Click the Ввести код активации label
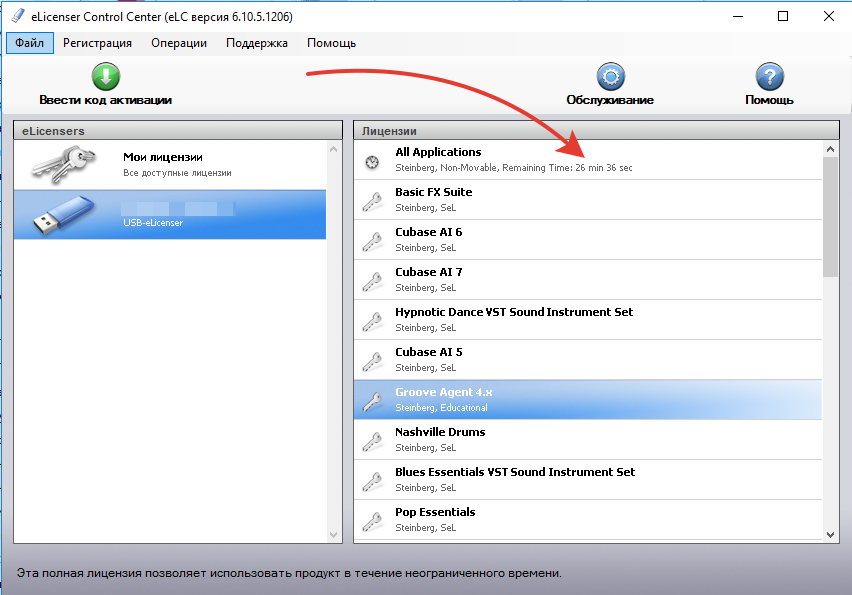The height and width of the screenshot is (595, 852). pyautogui.click(x=105, y=100)
